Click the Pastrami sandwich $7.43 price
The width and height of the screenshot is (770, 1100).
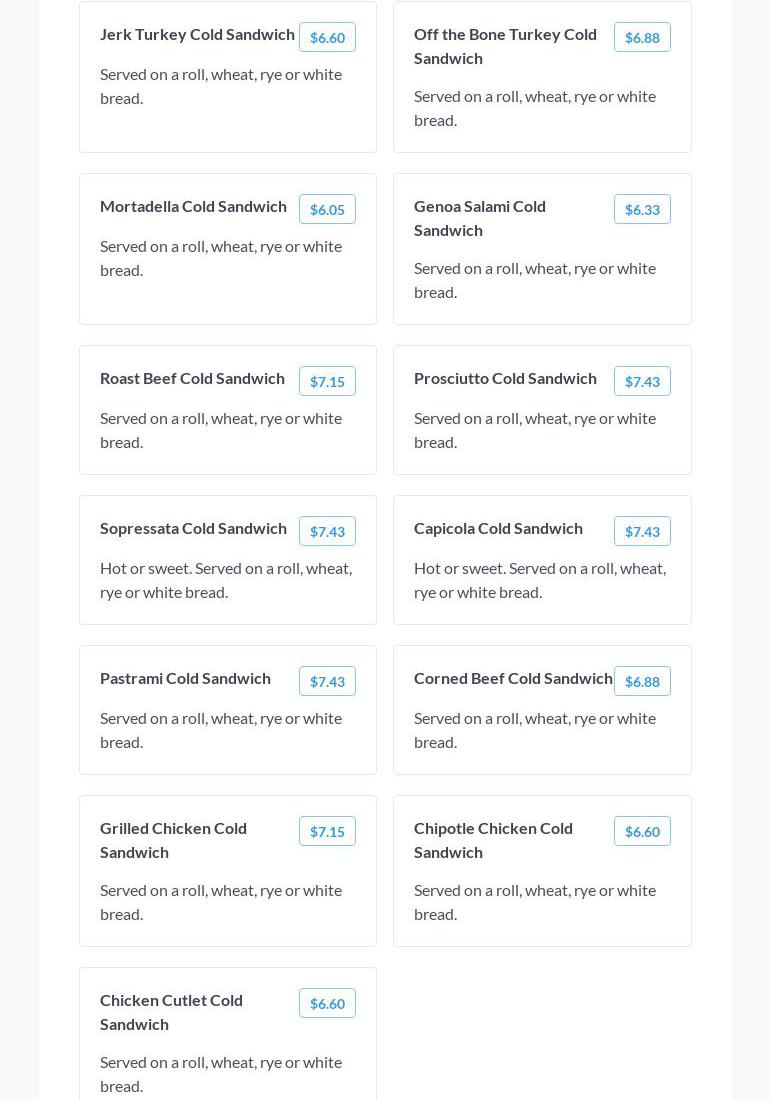pyautogui.click(x=327, y=681)
